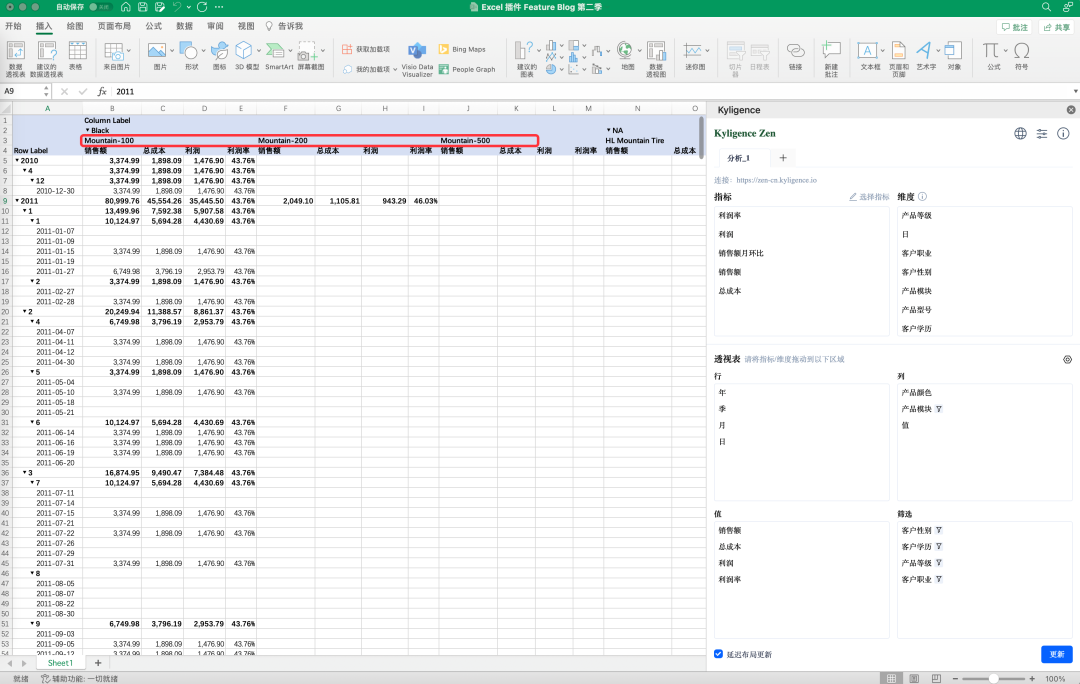Collapse the Black column group
The width and height of the screenshot is (1080, 684).
click(87, 130)
